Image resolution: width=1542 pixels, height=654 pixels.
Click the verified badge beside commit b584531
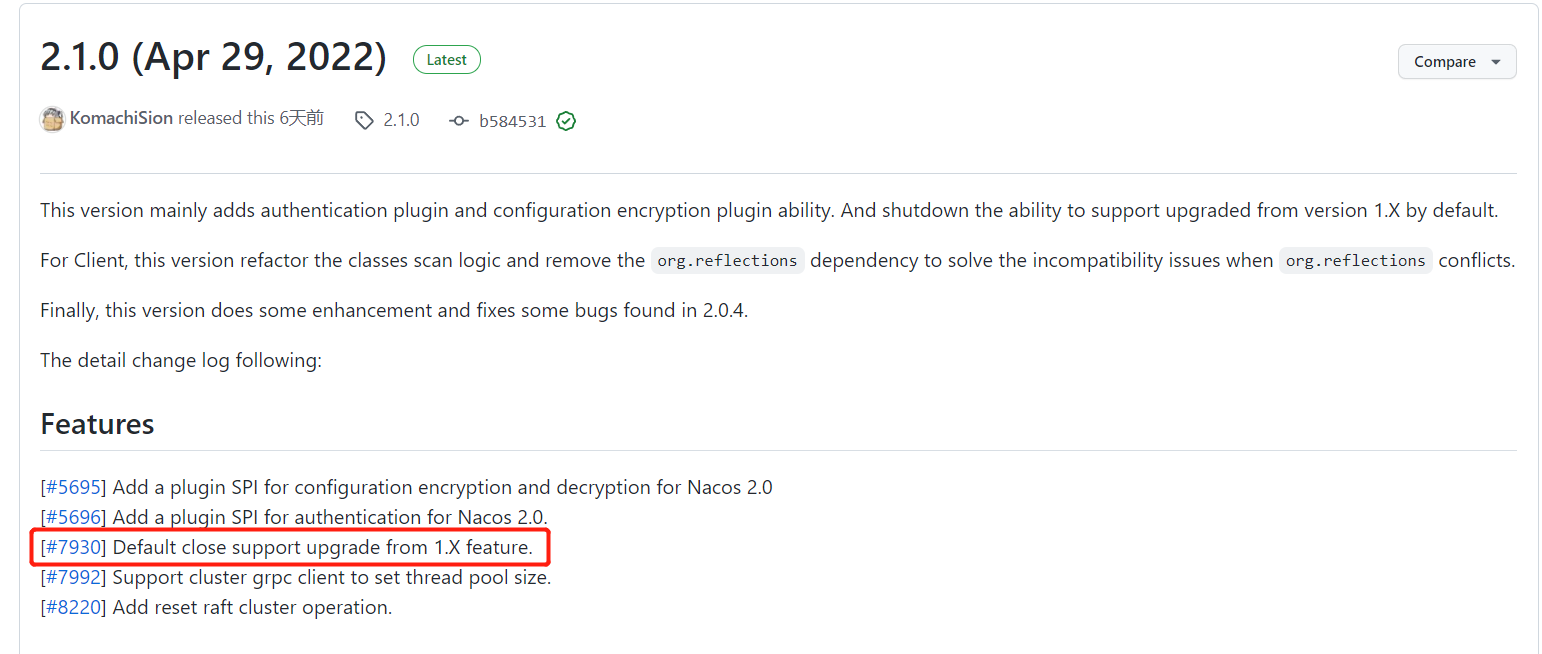coord(566,120)
